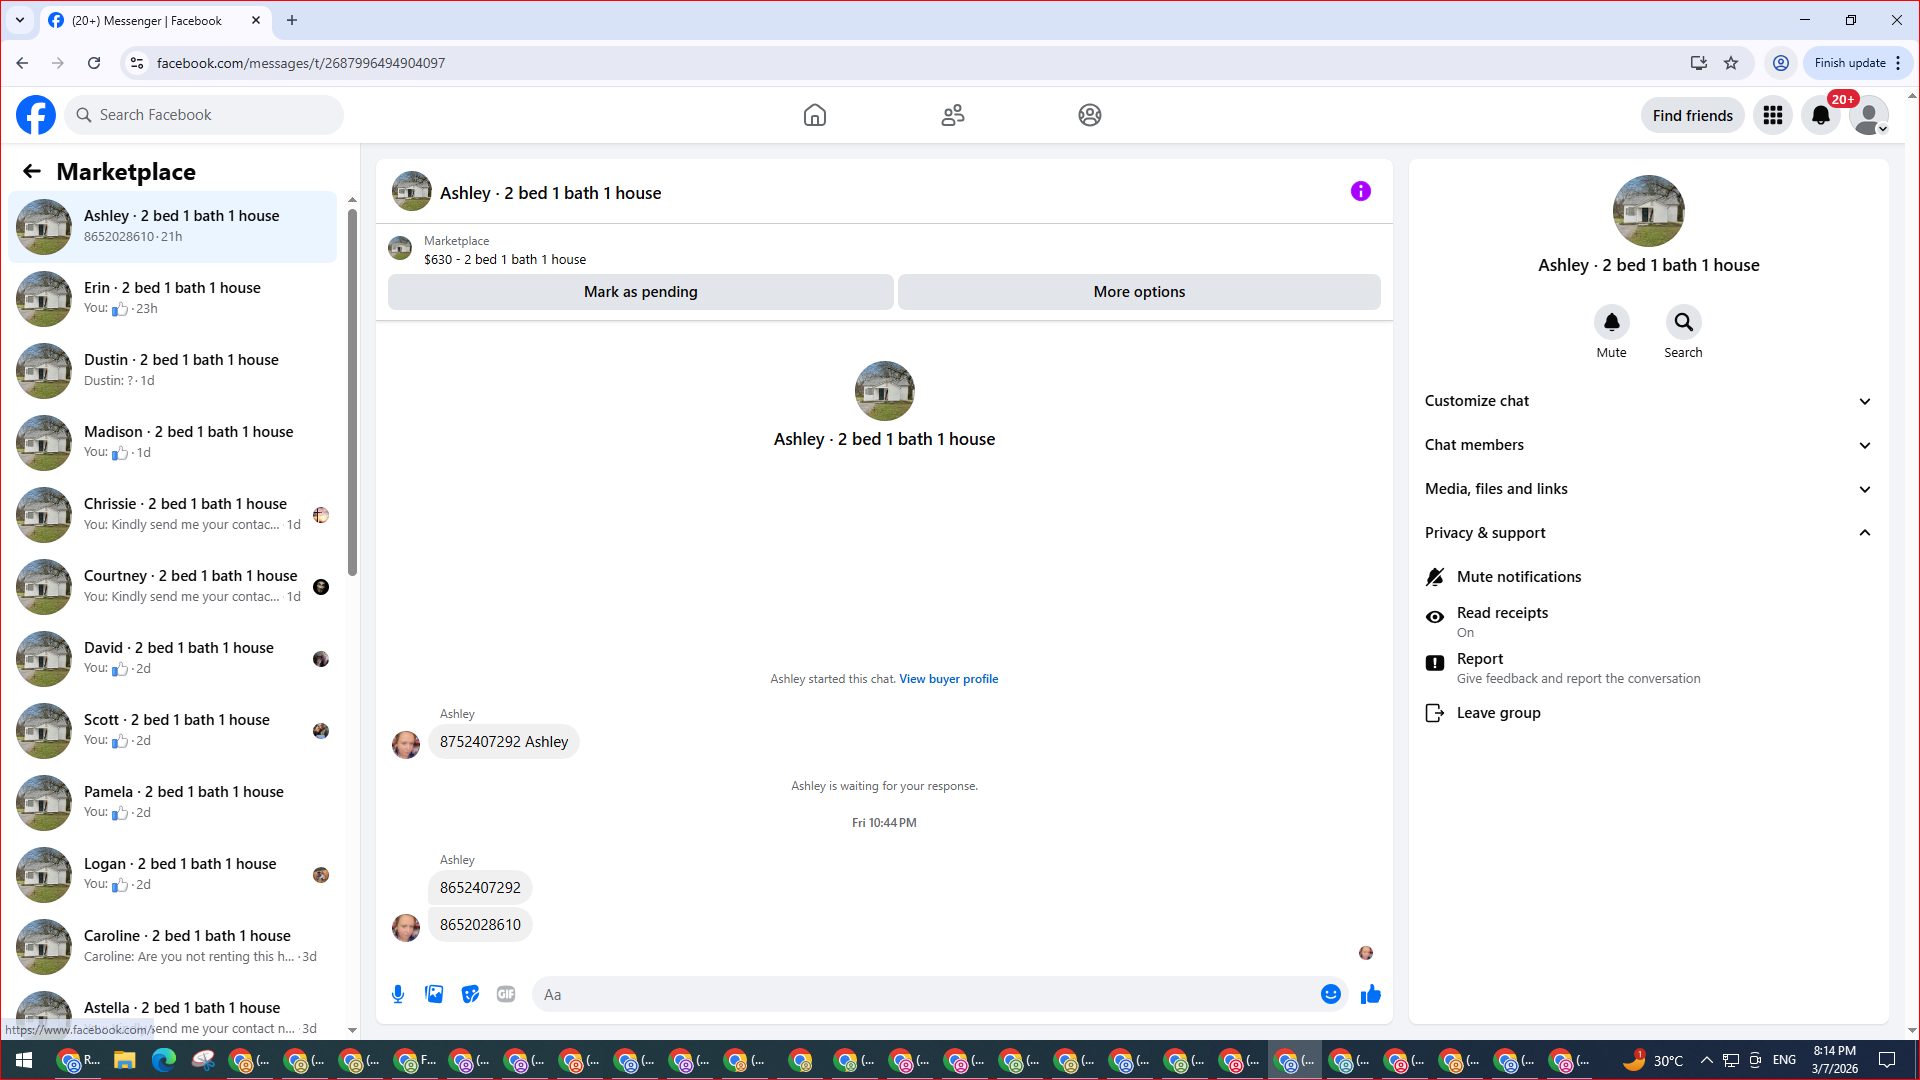Open conversation information purple icon
This screenshot has width=1920, height=1080.
1361,191
